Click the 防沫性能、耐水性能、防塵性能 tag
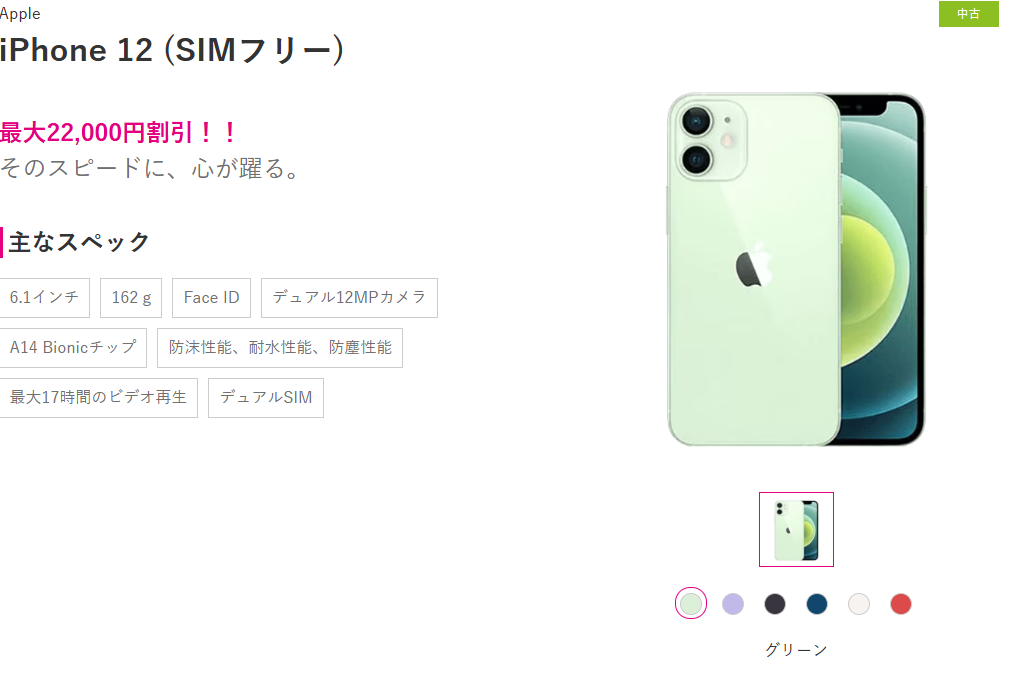Viewport: 1012px width, 675px height. tap(280, 348)
